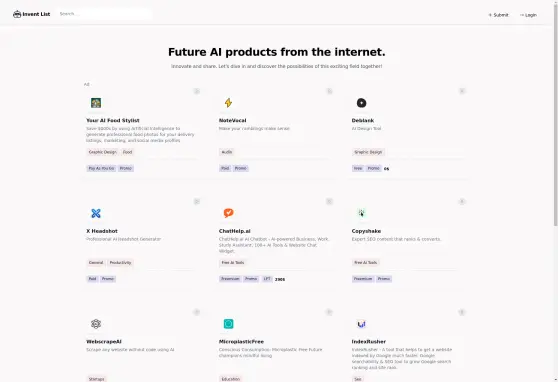
Task: Click the MicroplasticFree teal icon
Action: point(228,324)
